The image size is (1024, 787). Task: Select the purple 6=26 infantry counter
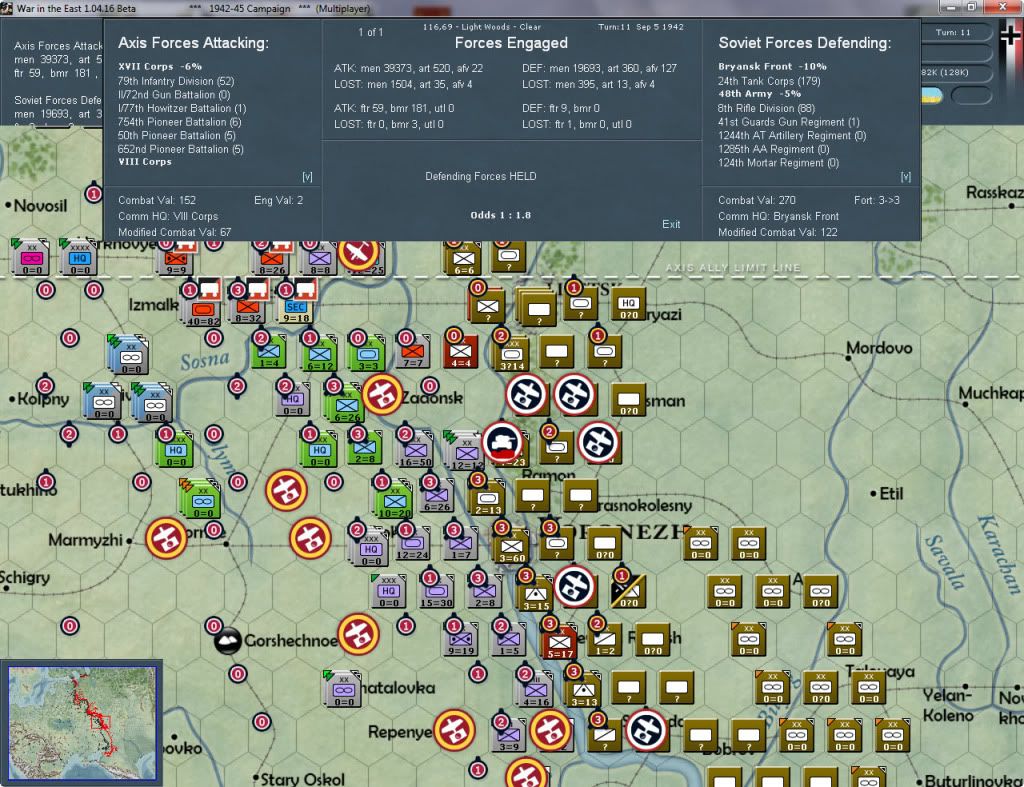click(436, 498)
